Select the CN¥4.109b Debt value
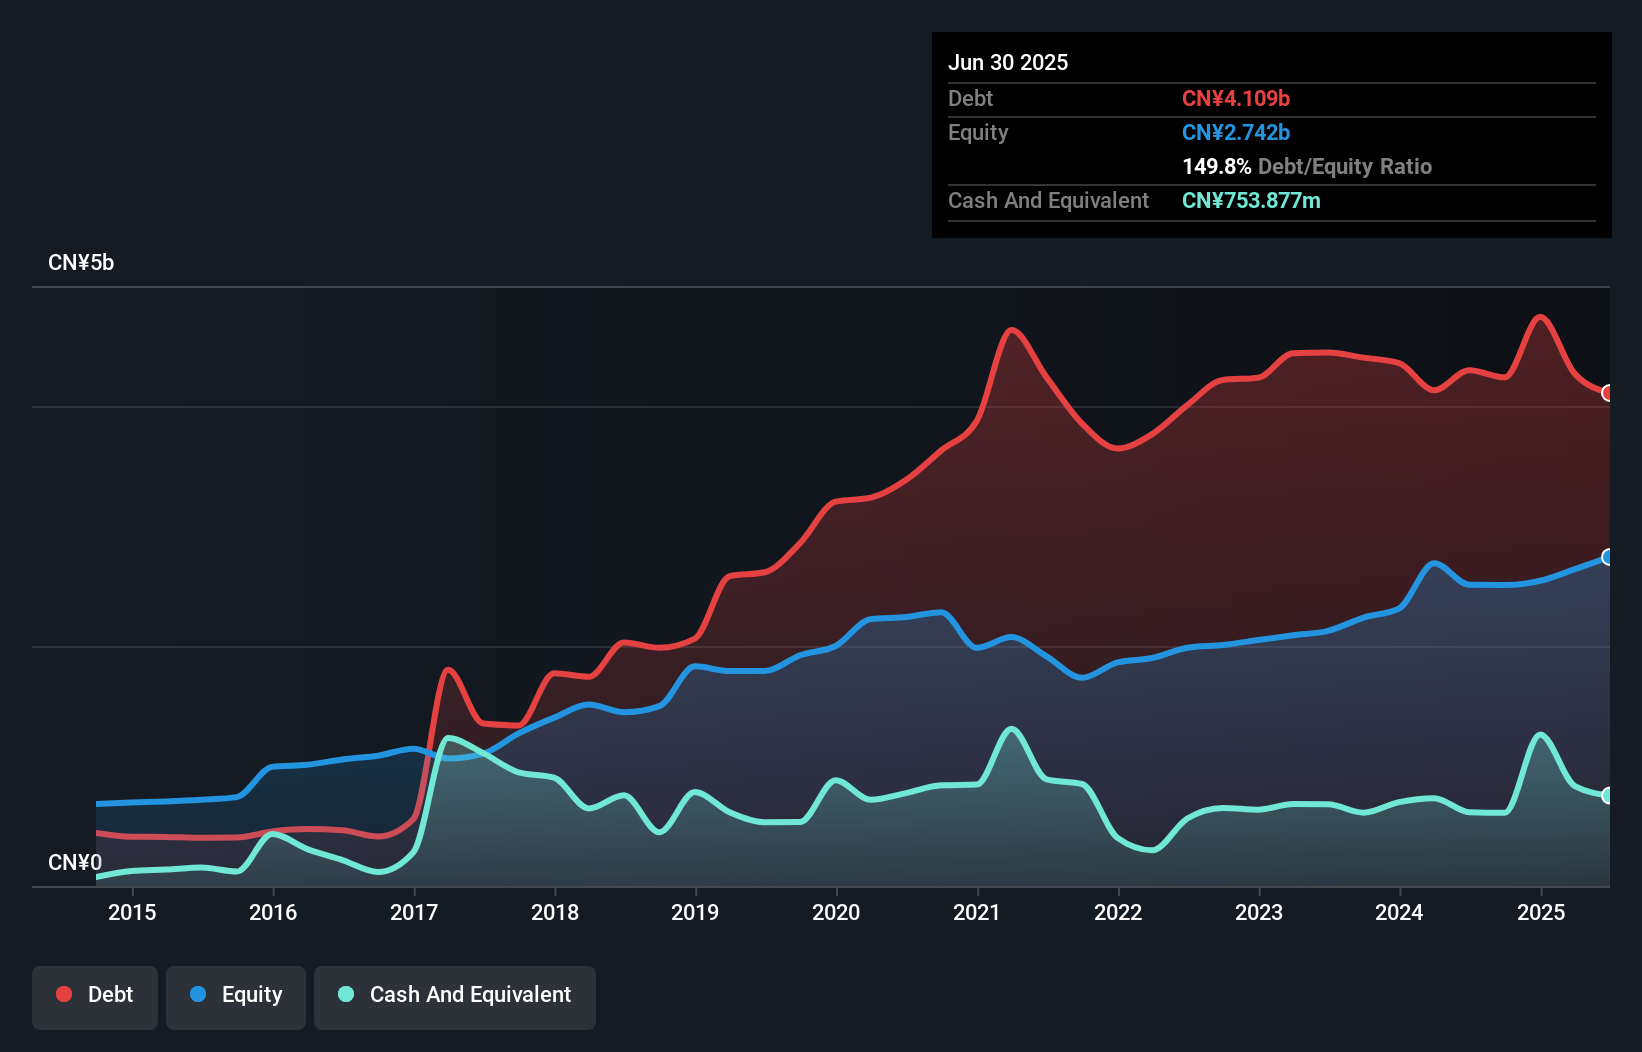 click(1236, 99)
